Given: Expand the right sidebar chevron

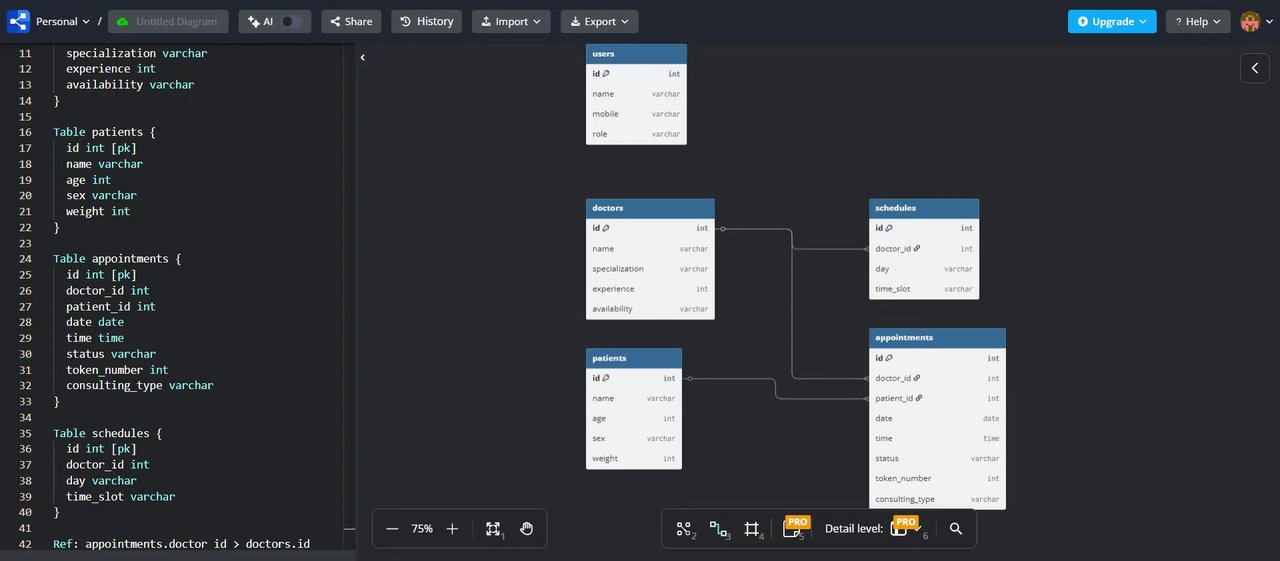Looking at the screenshot, I should 1255,68.
